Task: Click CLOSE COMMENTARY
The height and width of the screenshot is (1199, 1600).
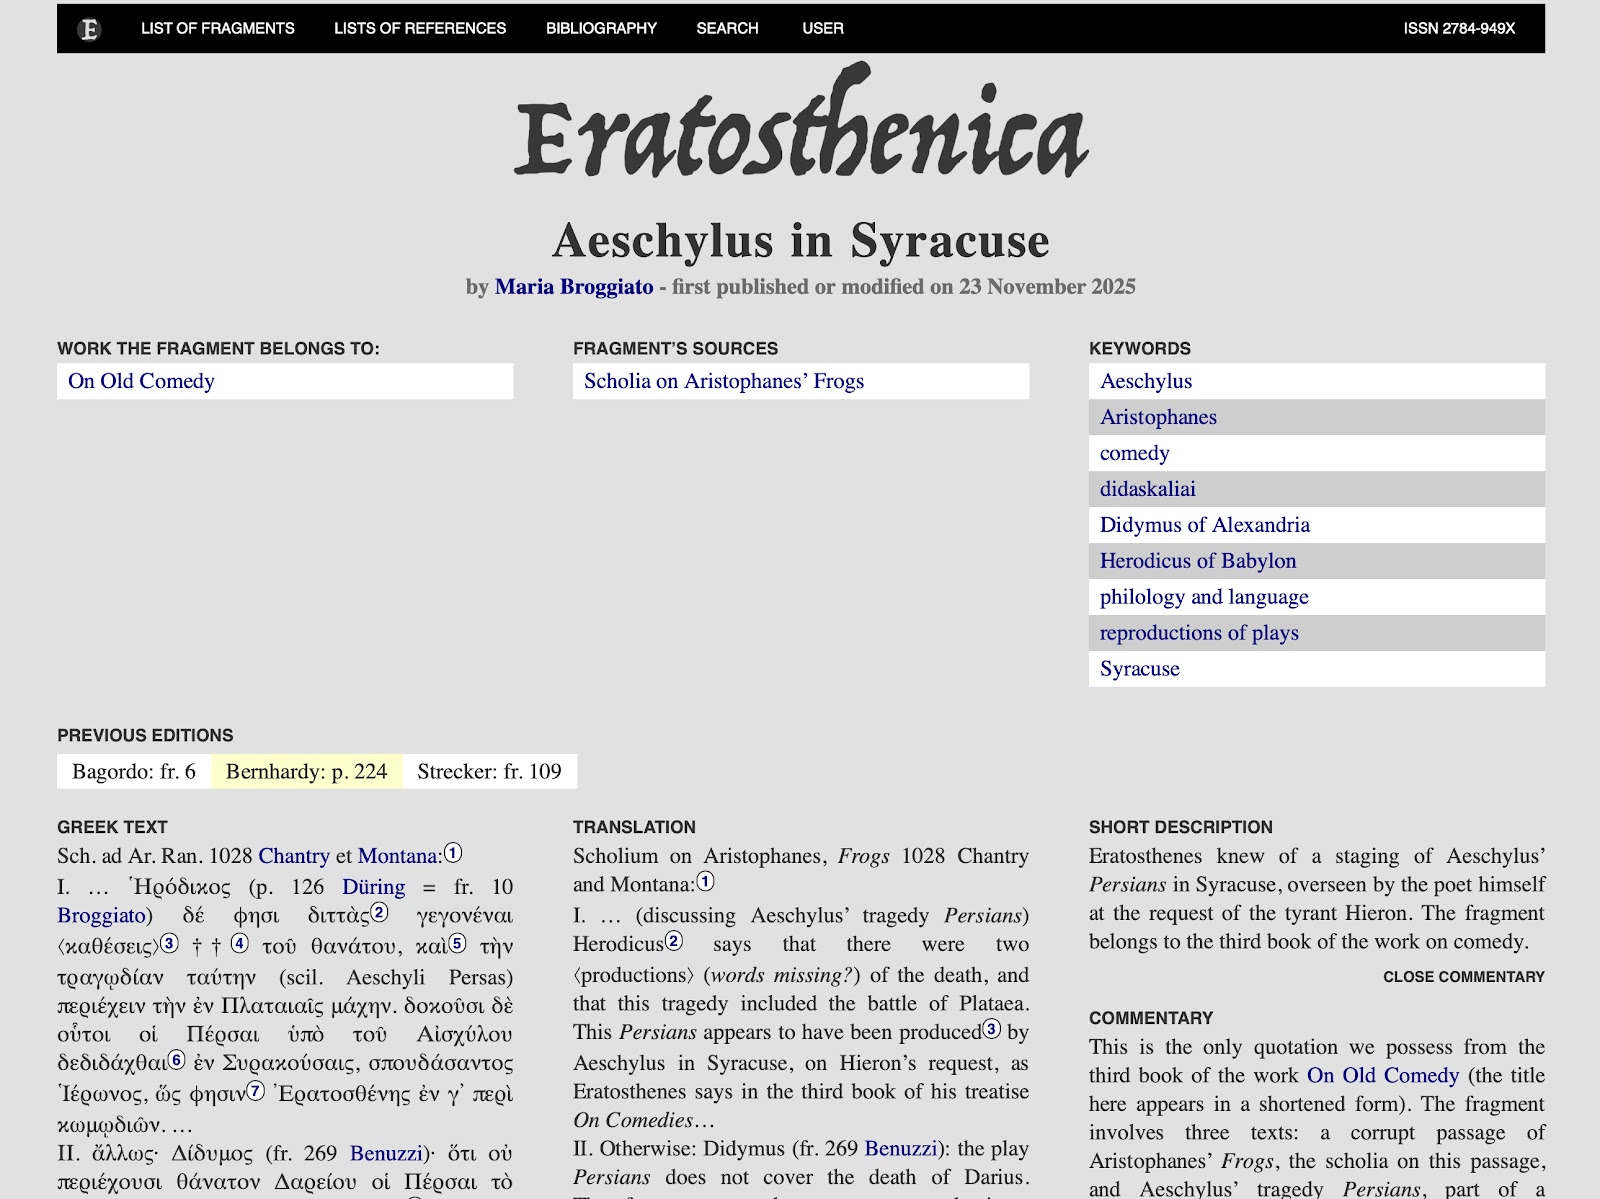Action: (x=1464, y=977)
